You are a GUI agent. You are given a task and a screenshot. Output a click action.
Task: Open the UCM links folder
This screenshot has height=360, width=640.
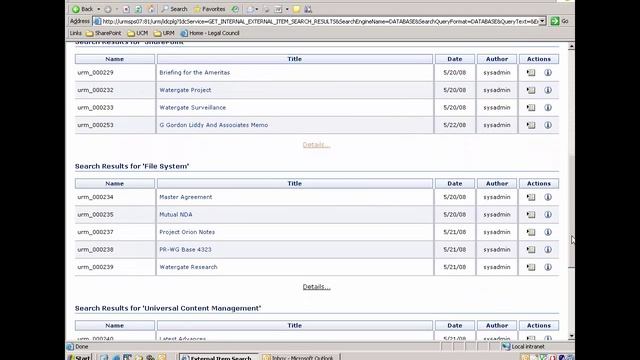pos(138,33)
